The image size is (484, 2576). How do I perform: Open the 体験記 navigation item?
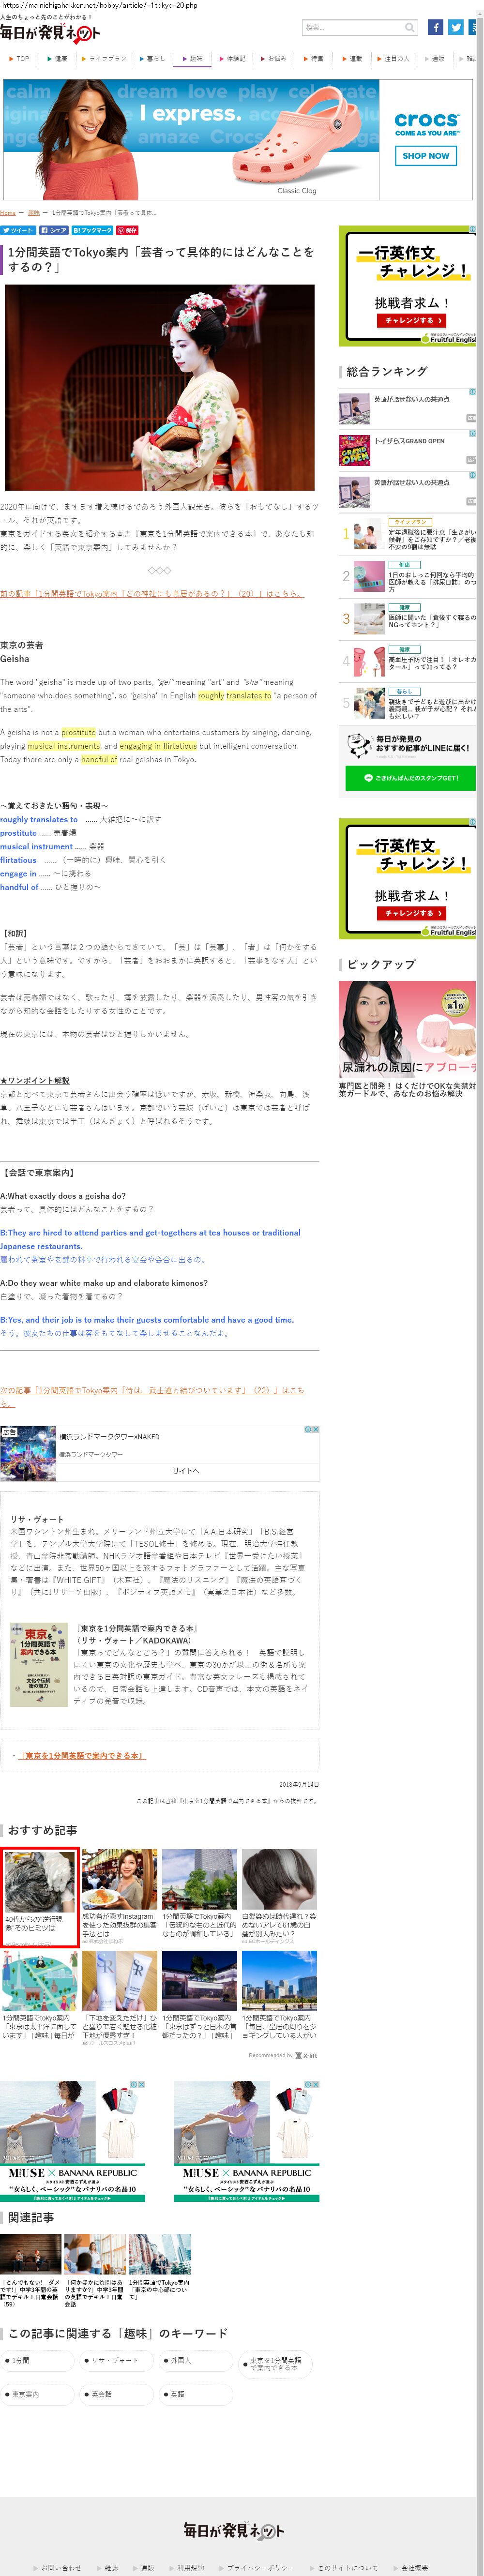[x=232, y=59]
